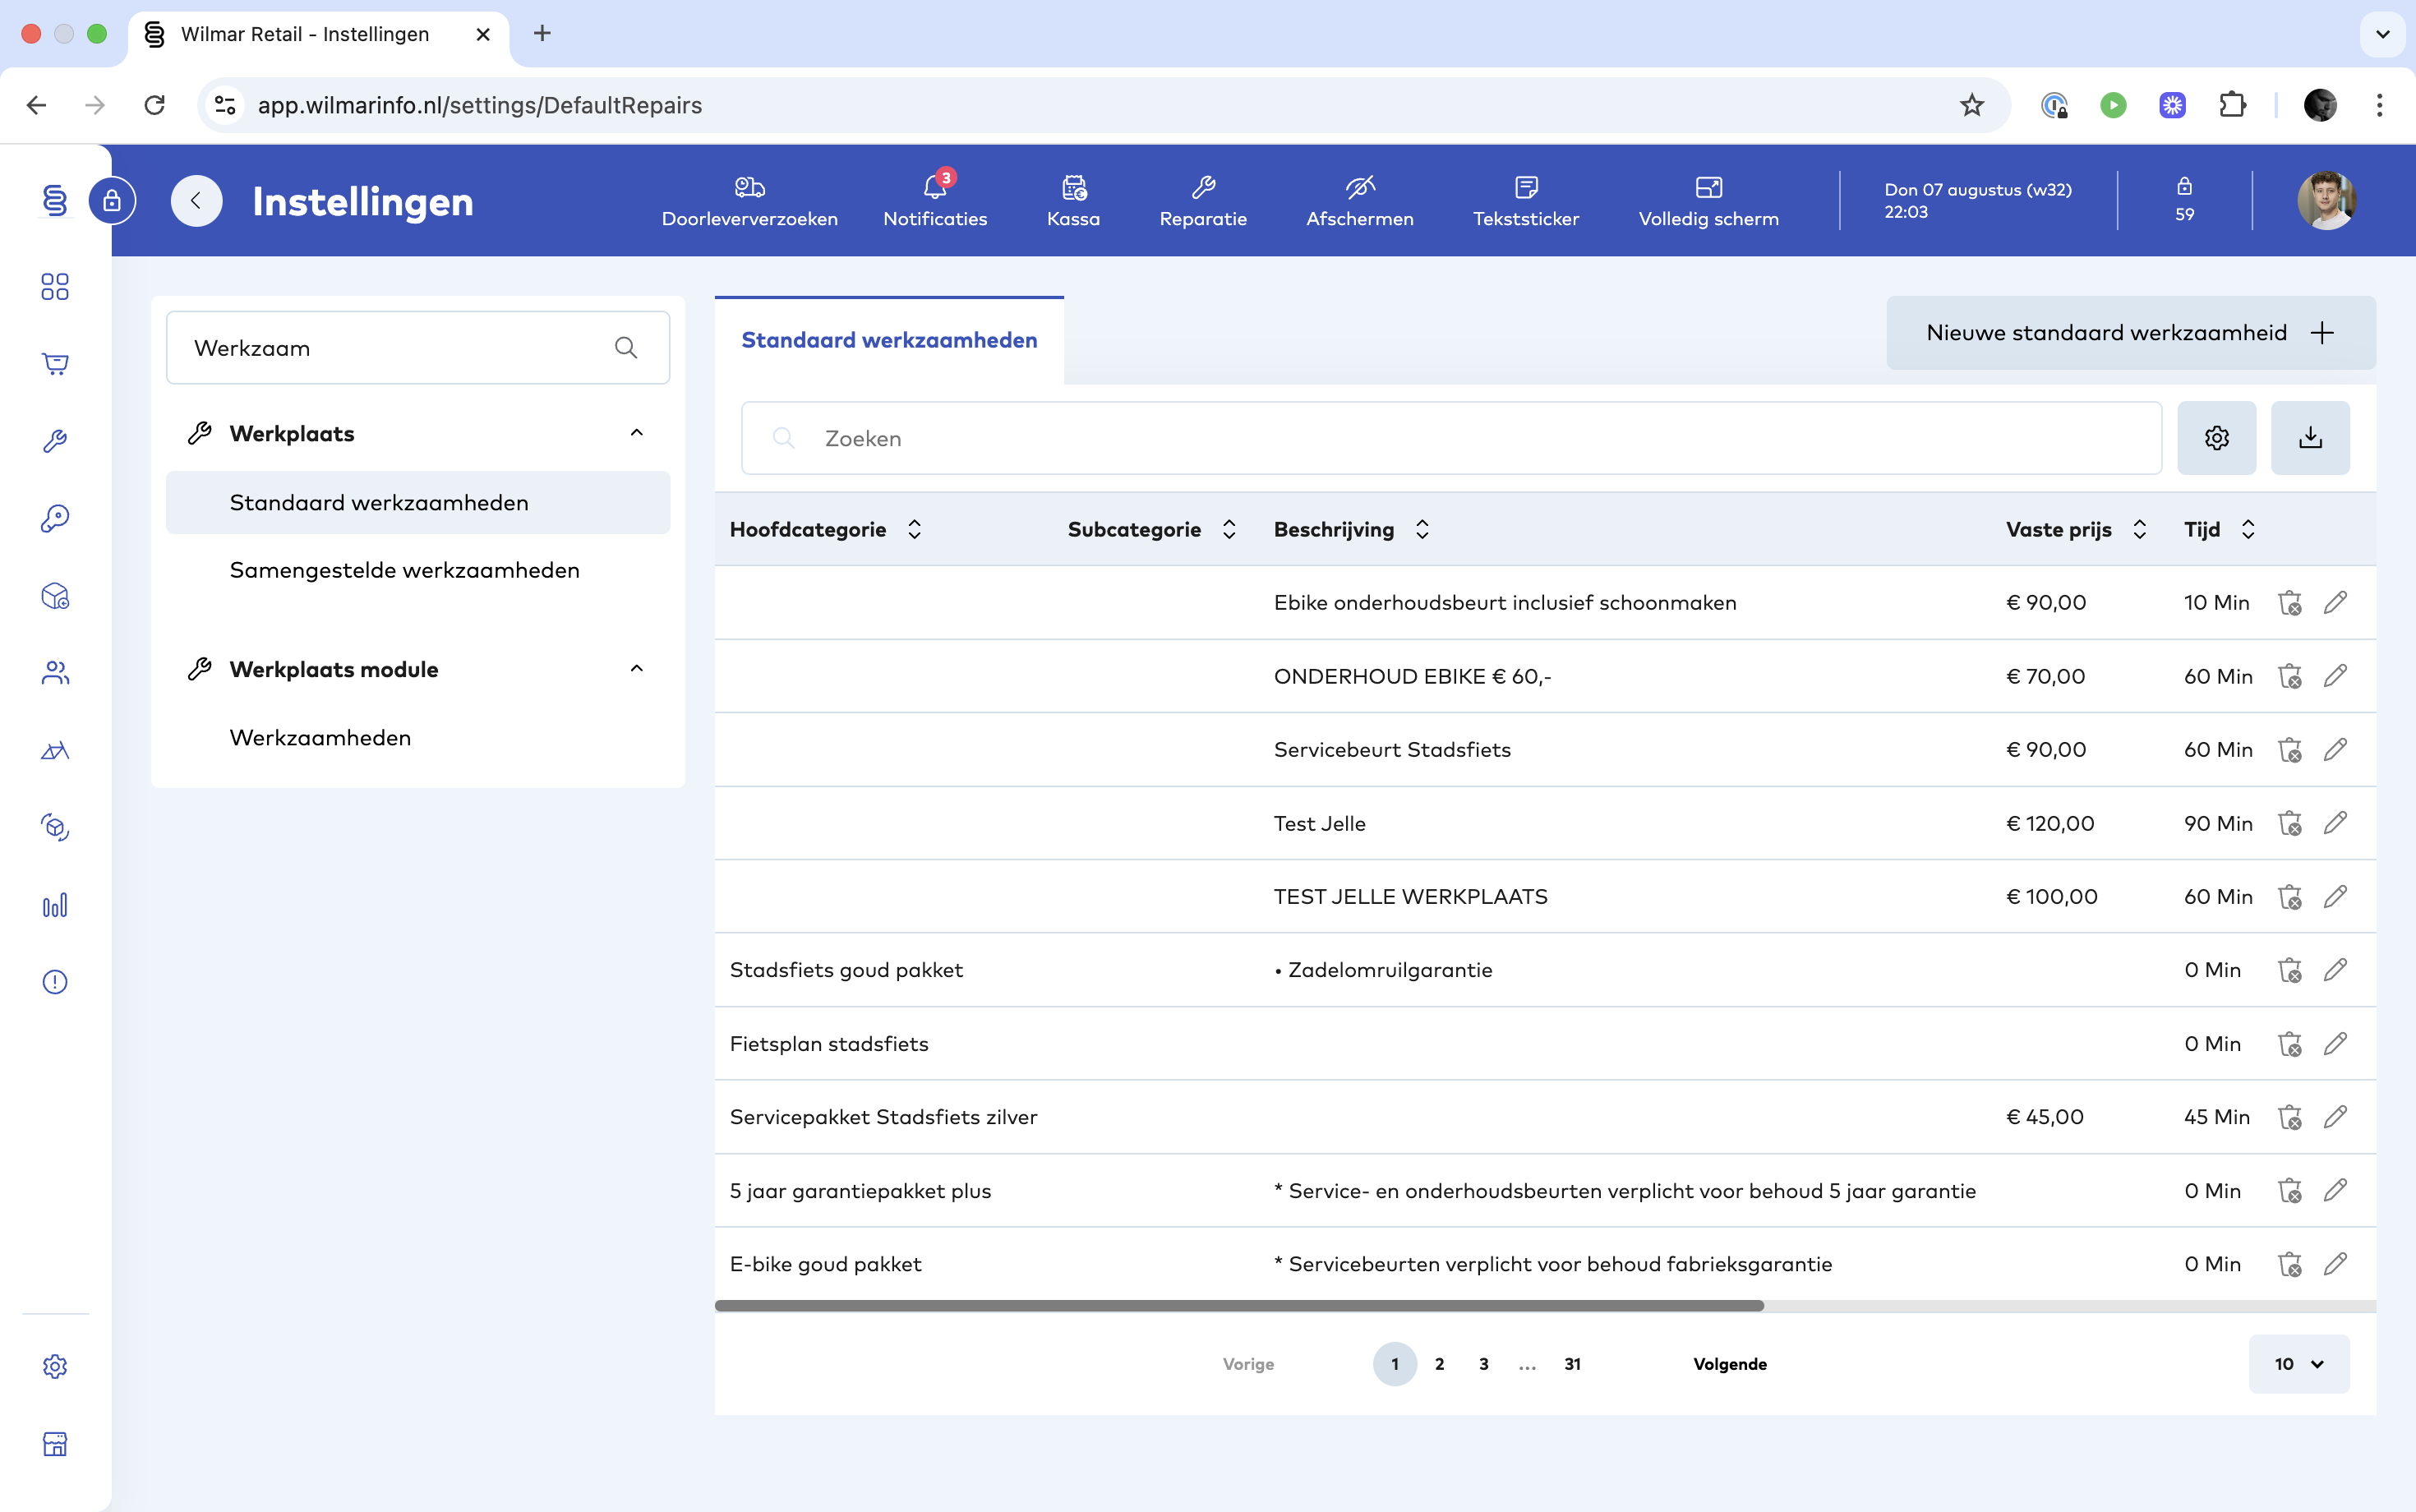Open Reparatie from the header
This screenshot has height=1512, width=2416.
pos(1203,201)
